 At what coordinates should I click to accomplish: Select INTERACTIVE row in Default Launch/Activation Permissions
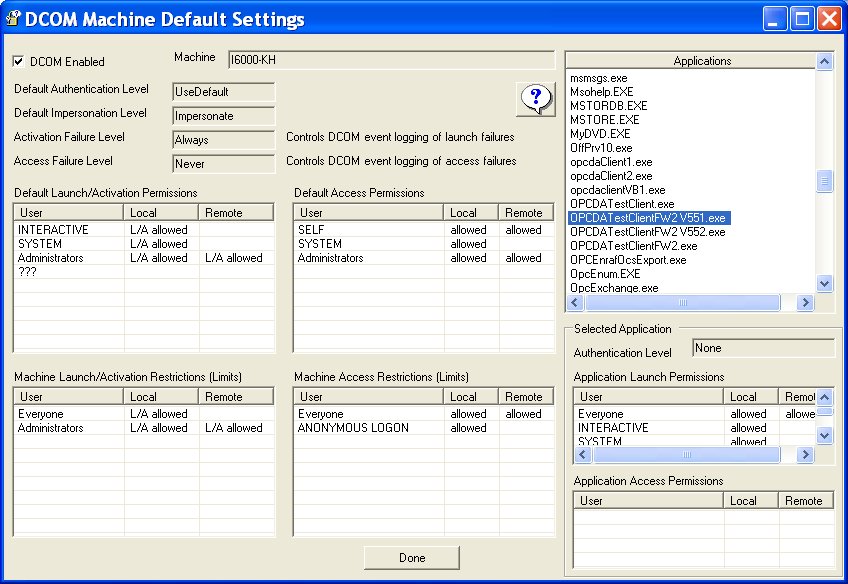point(144,230)
